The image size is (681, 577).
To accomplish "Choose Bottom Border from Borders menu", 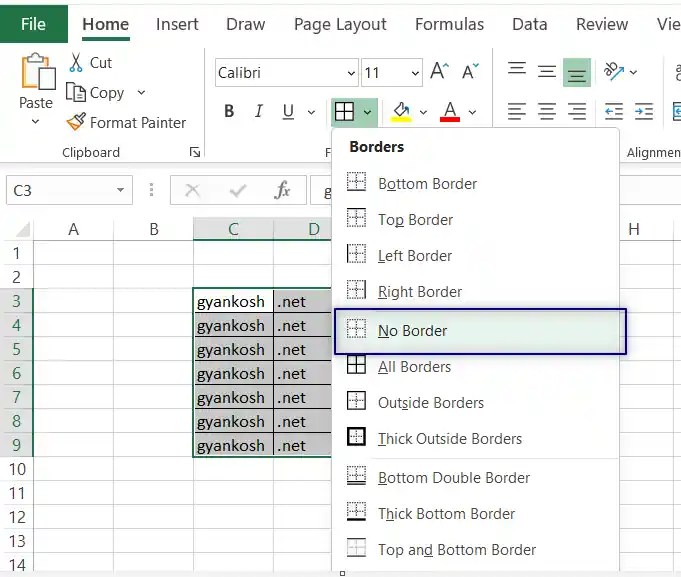I will (x=476, y=184).
